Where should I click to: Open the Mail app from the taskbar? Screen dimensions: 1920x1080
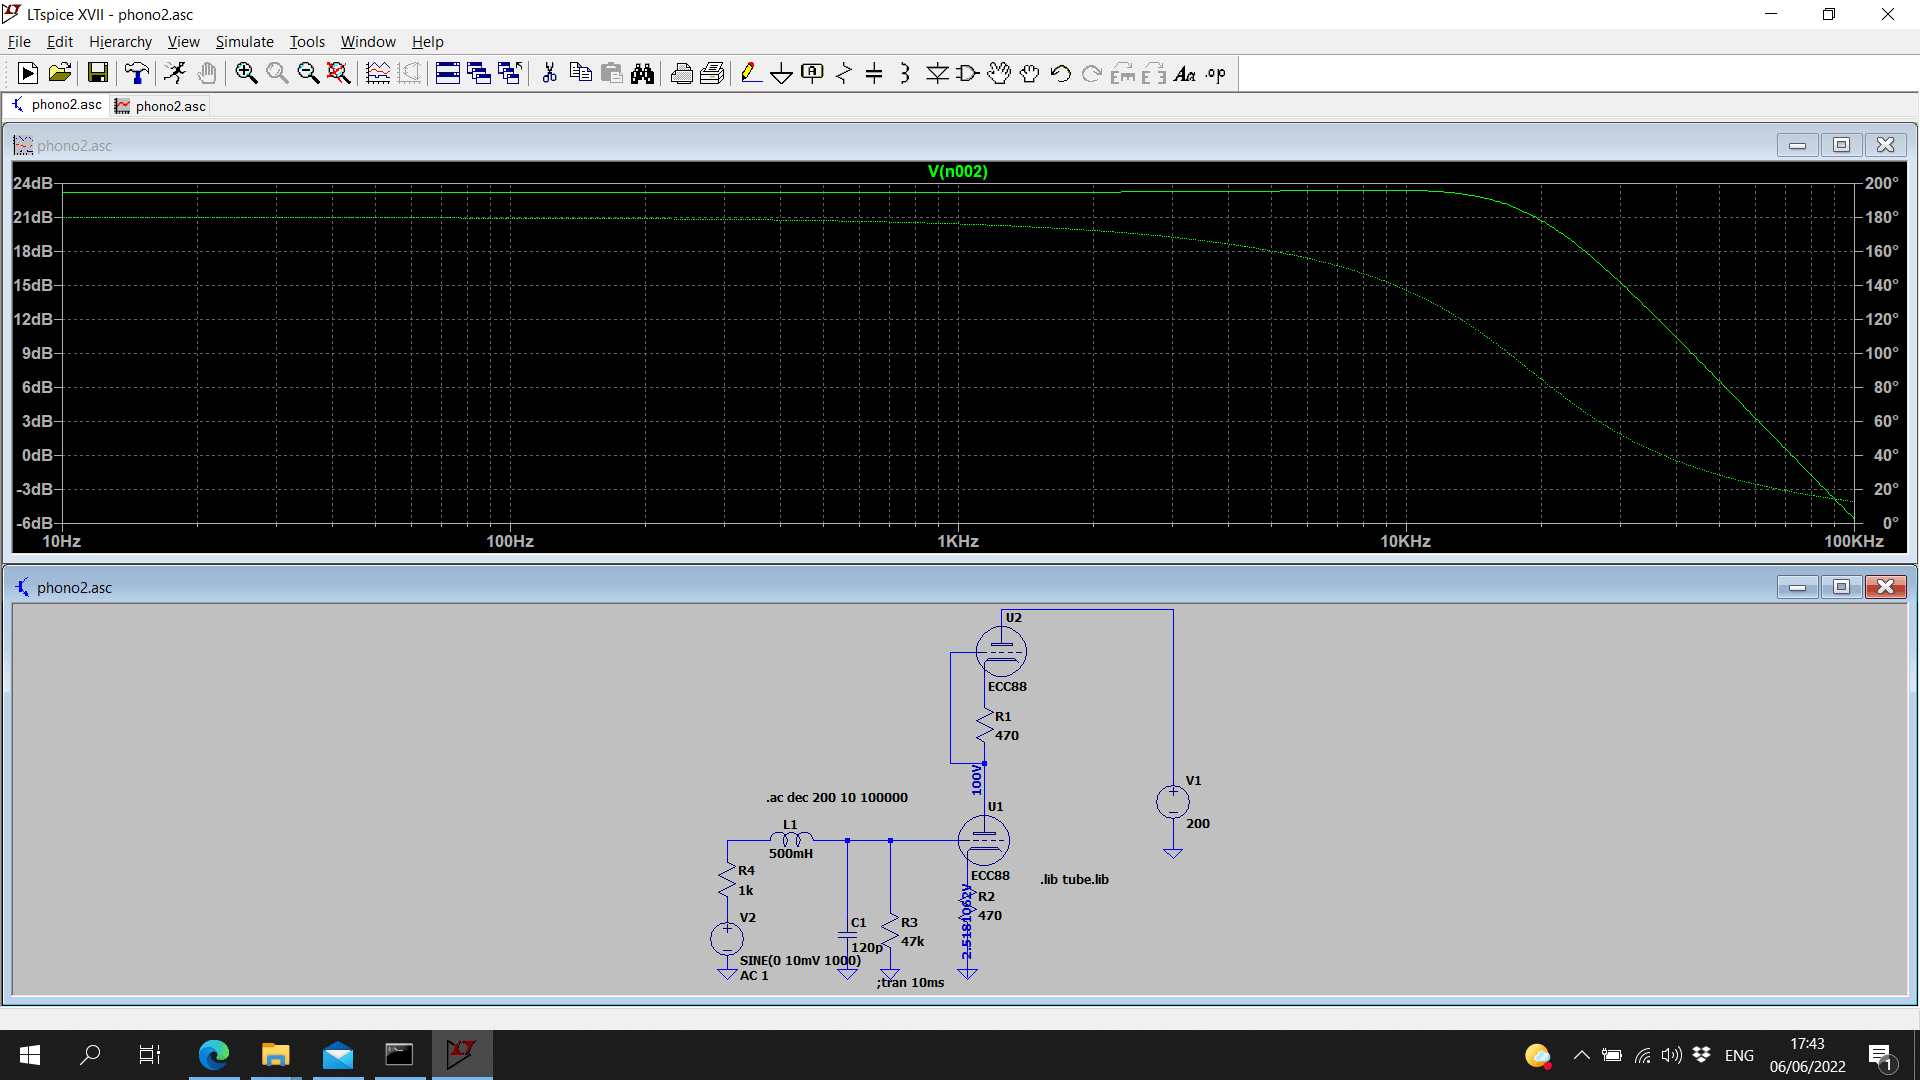[337, 1055]
